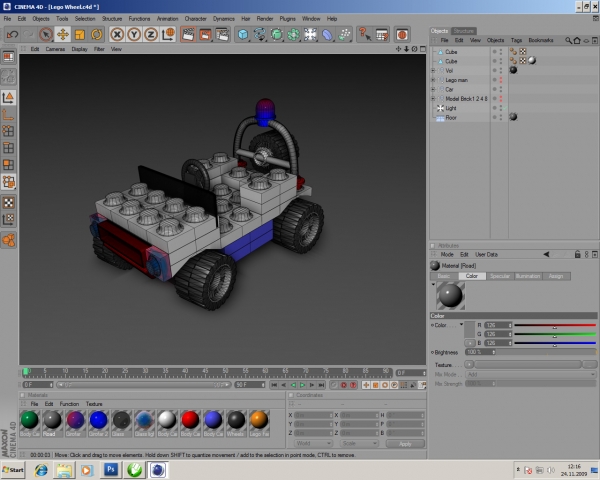
Task: Click the Undo arrow icon
Action: [12, 35]
